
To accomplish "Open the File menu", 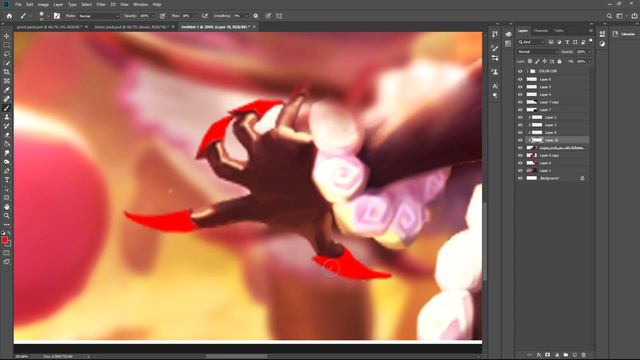I will coord(18,4).
